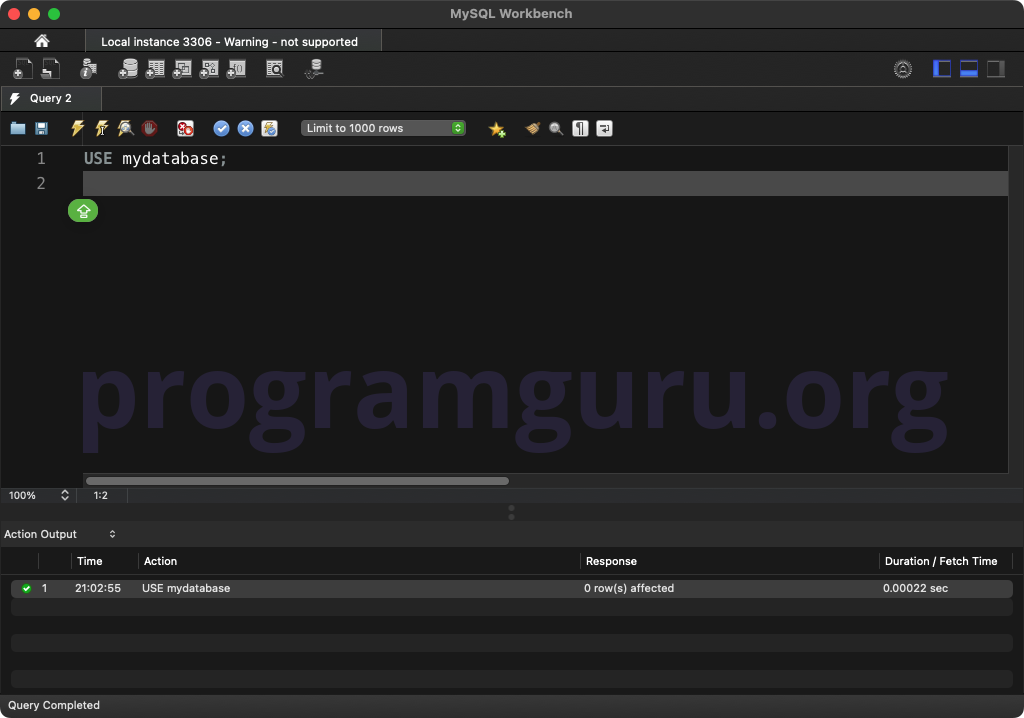Open Limit to 1000 rows dropdown

383,128
